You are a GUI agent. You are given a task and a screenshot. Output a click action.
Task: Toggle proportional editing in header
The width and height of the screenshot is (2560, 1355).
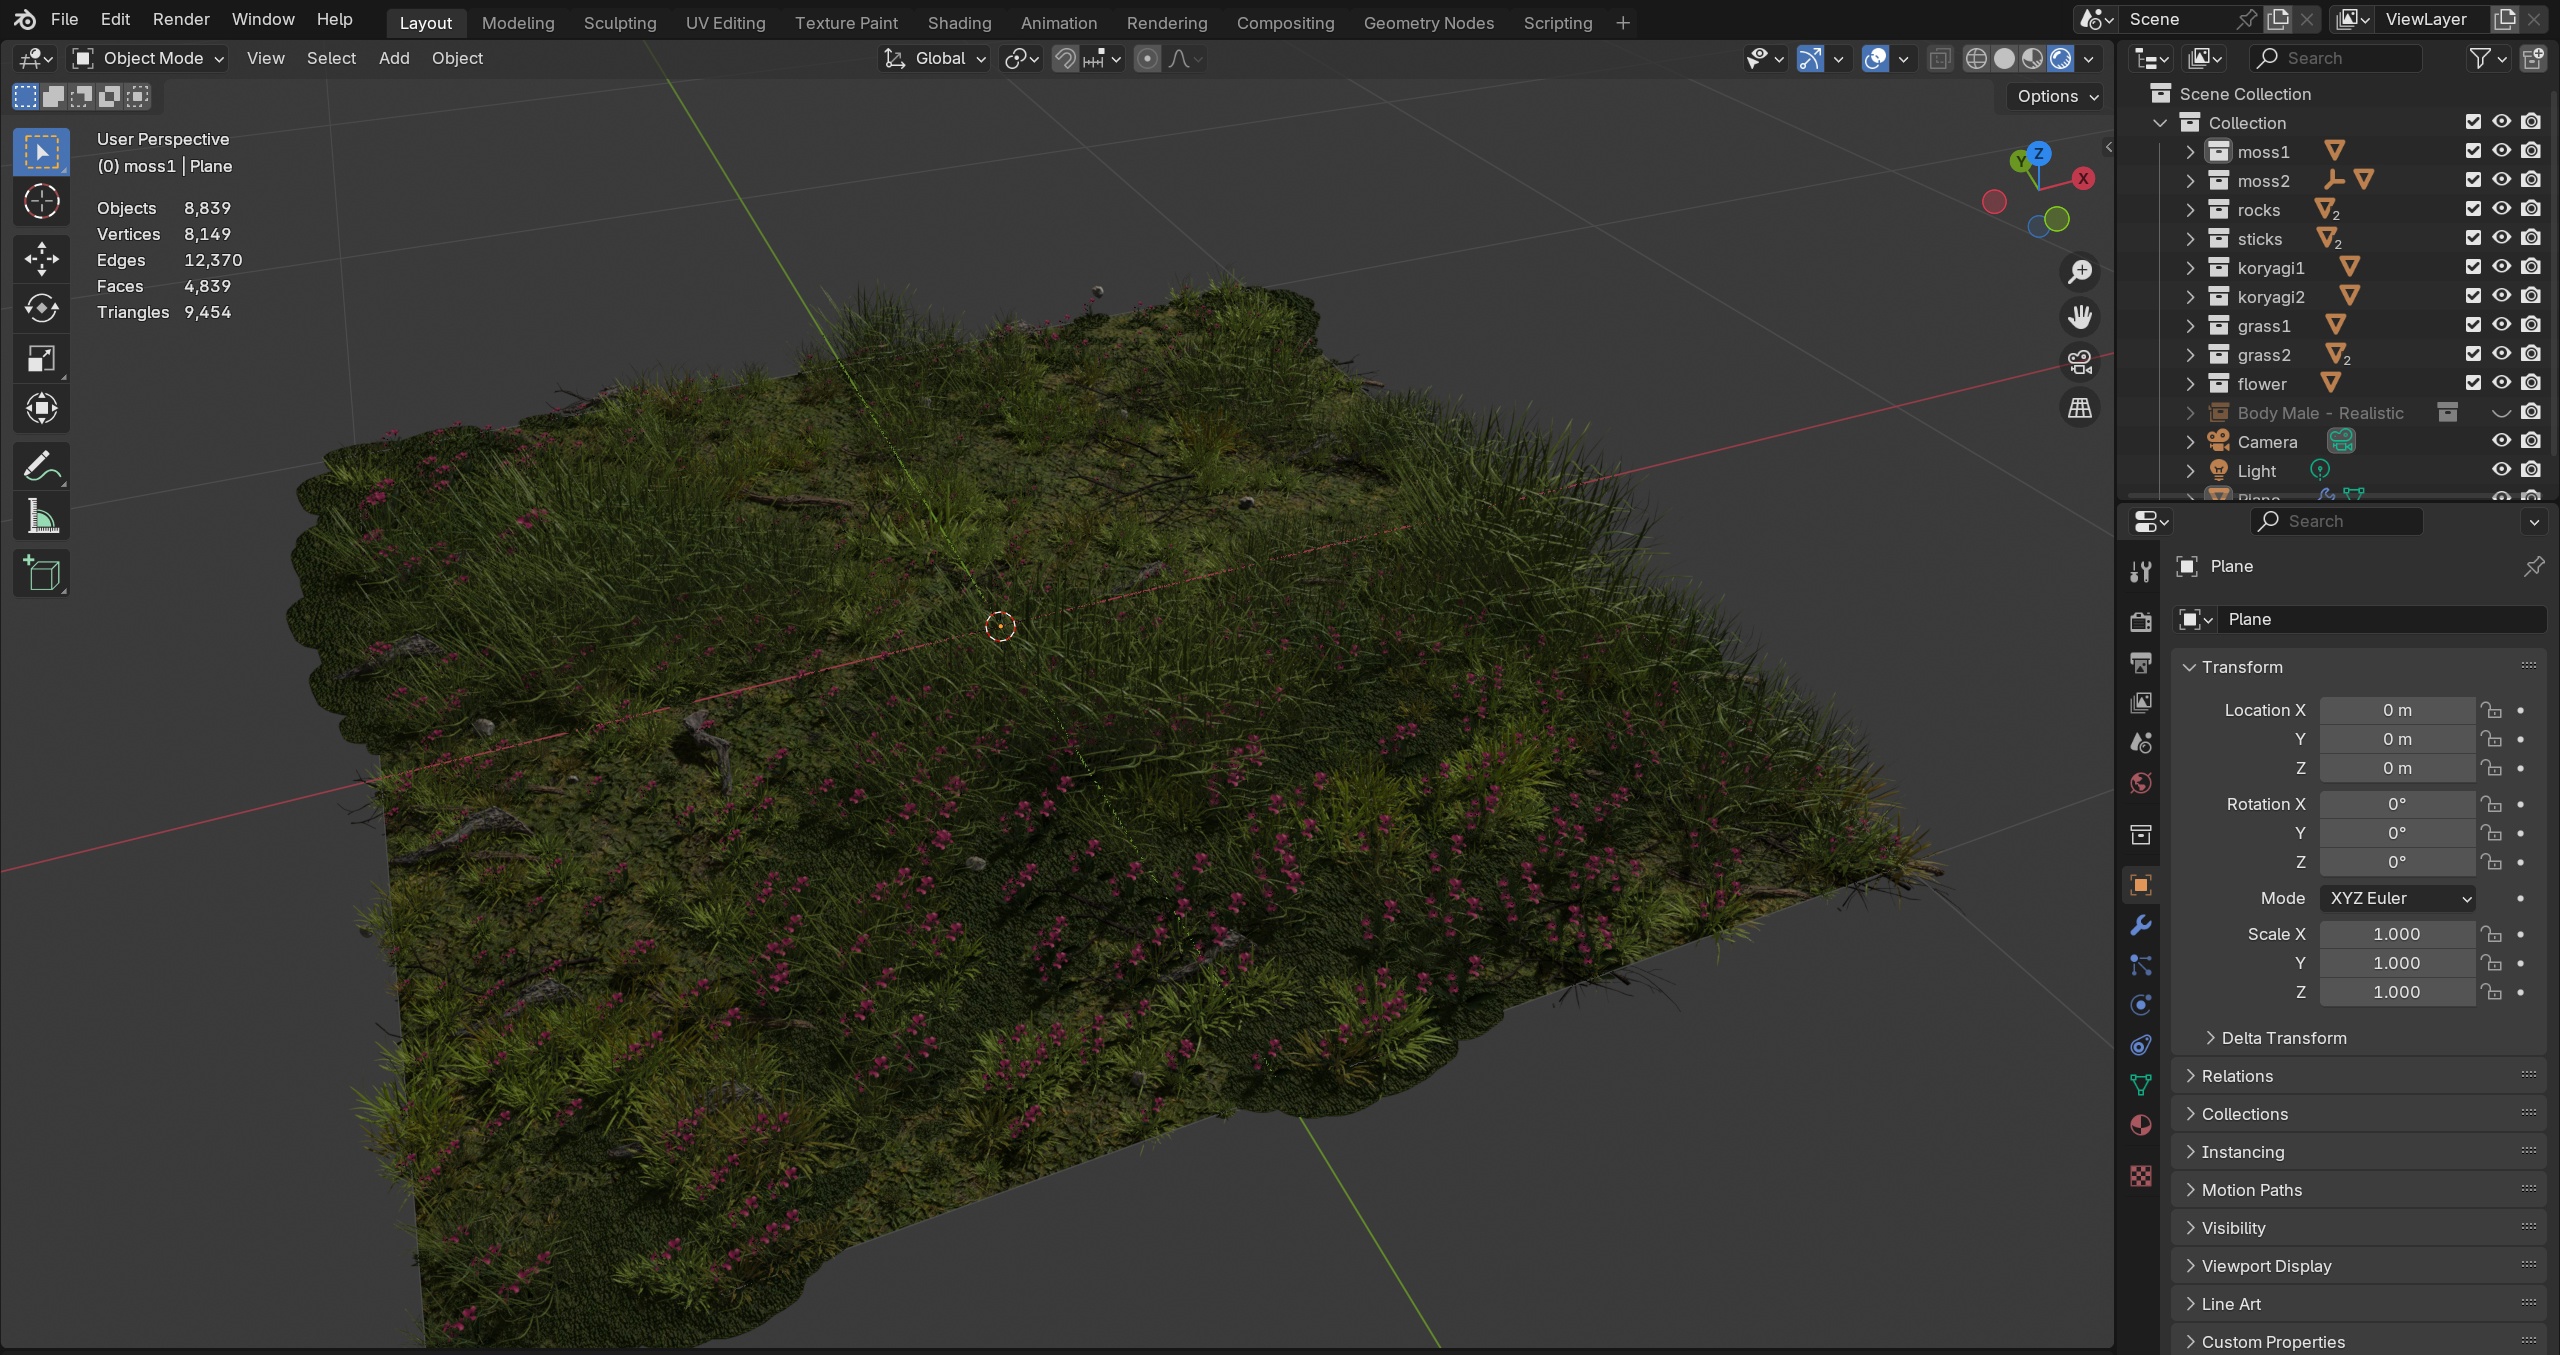[1147, 59]
